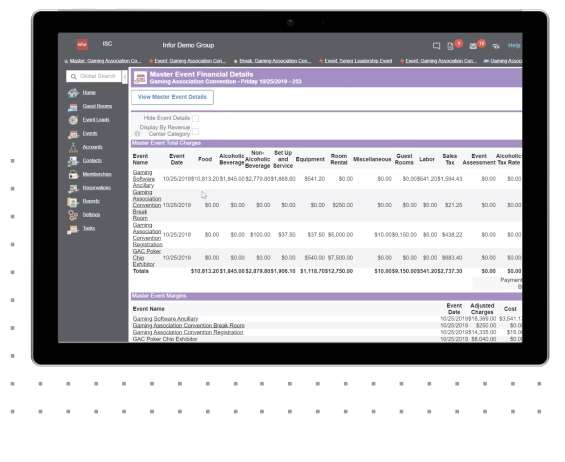Open the mail icon with red badge
Screen dimensions: 565x462
pyautogui.click(x=473, y=46)
